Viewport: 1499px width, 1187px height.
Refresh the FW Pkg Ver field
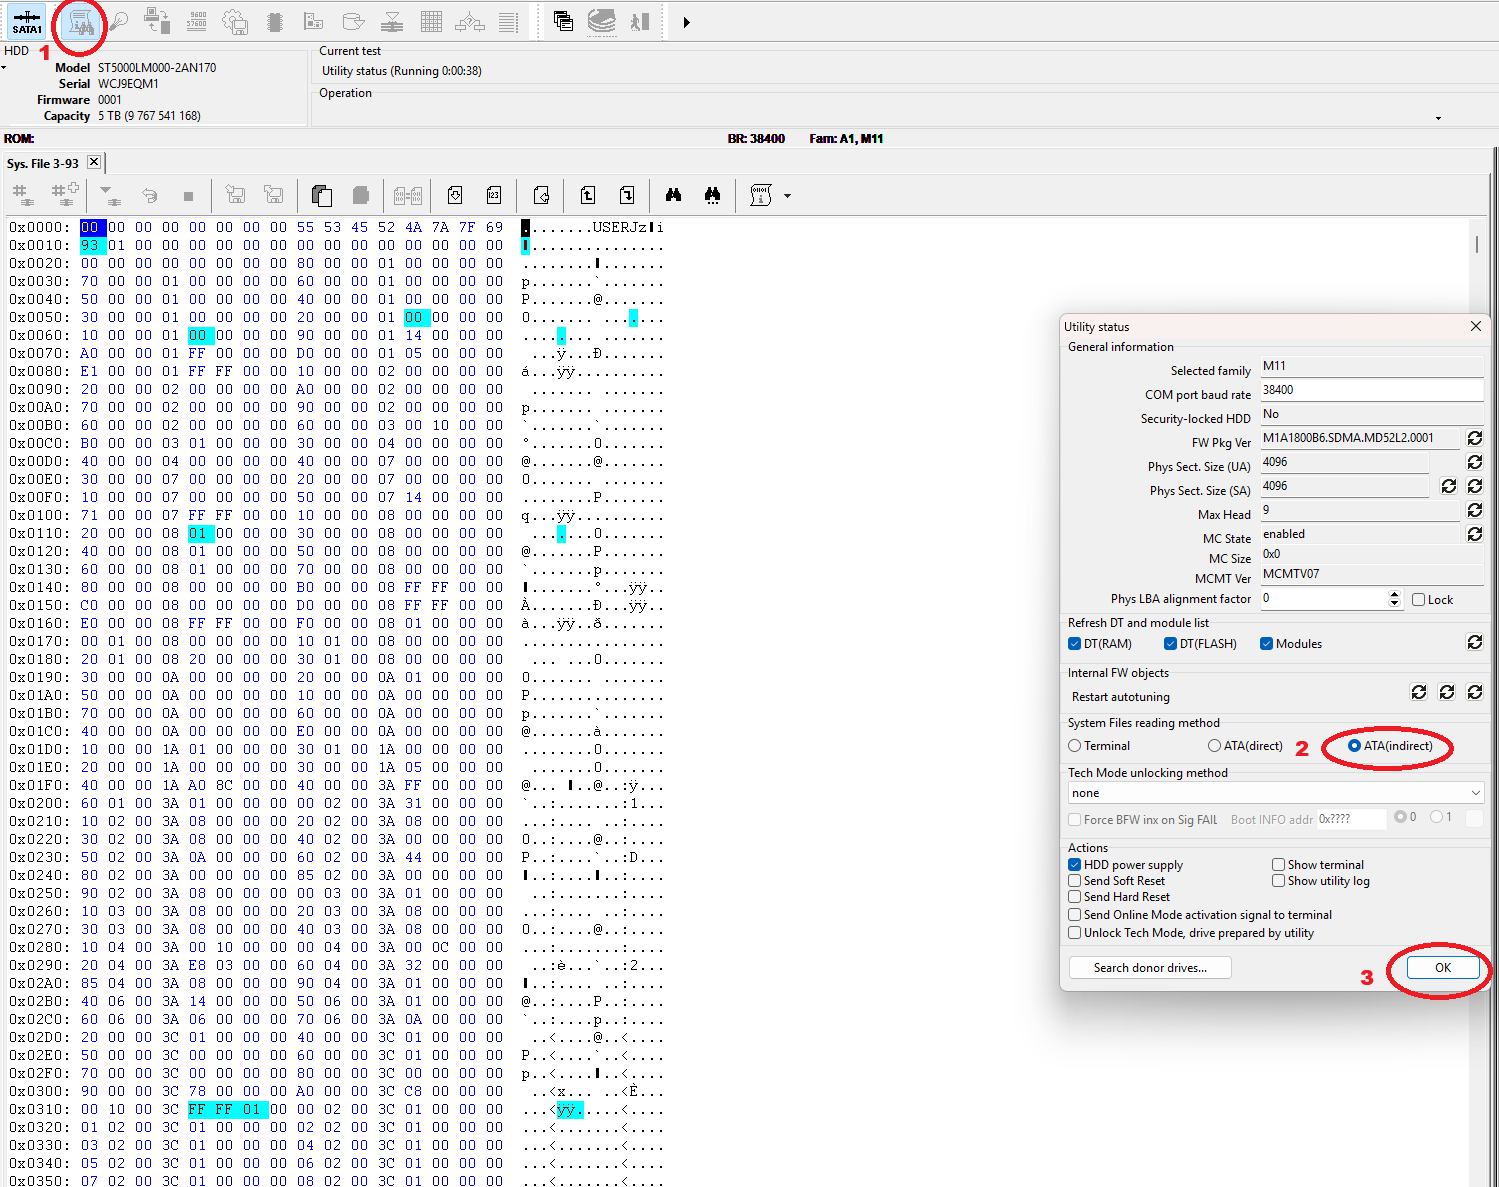[1474, 438]
